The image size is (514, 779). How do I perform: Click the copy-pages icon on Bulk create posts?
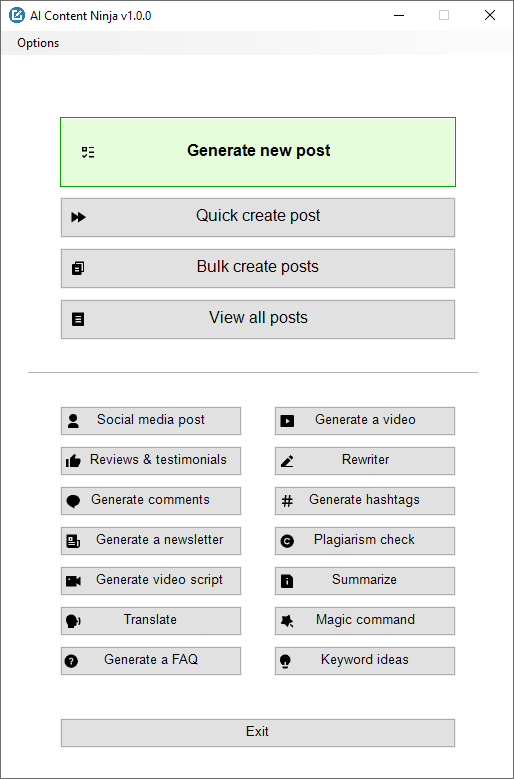[78, 268]
